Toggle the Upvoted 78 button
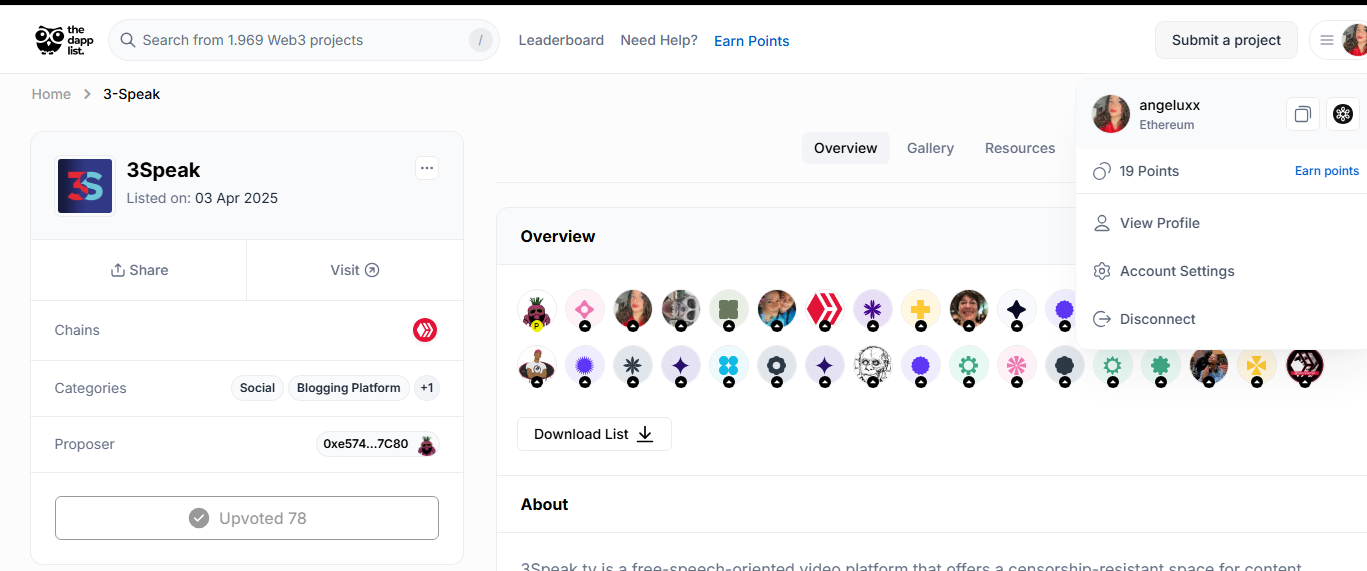 pos(247,518)
